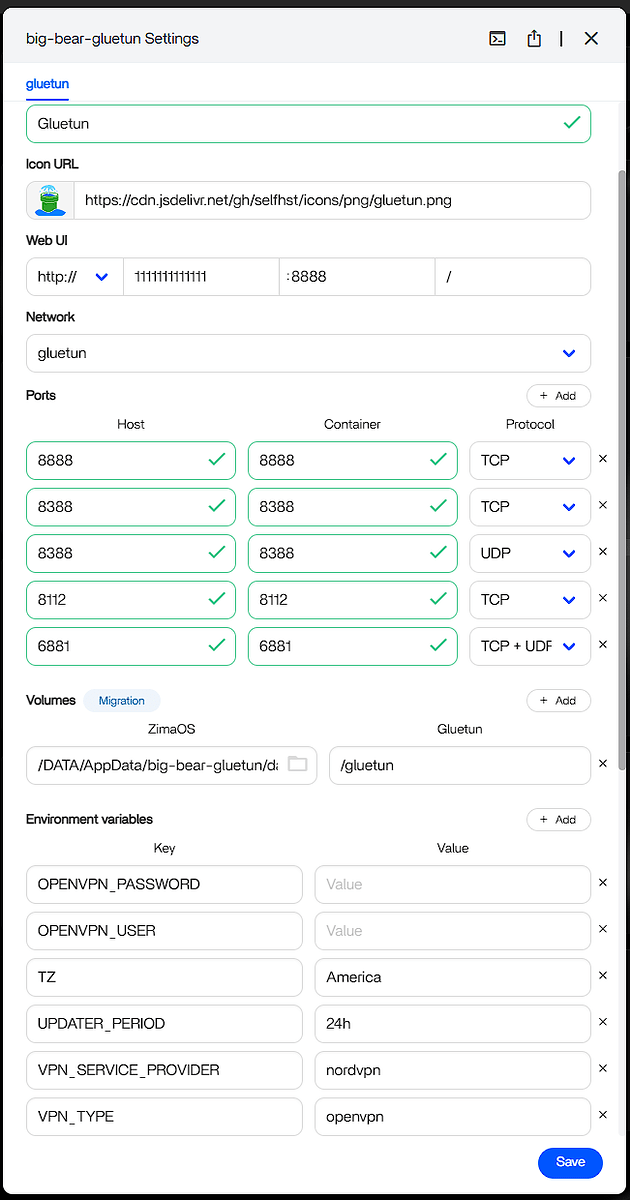Open folder browser for ZimaOS volume path
Screen dimensions: 630x1200
[297, 765]
